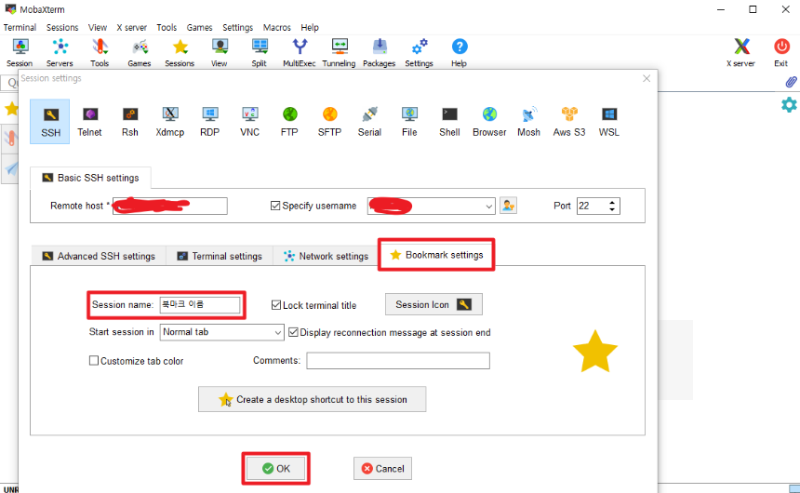Switch to Network settings tab
Image resolution: width=800 pixels, height=493 pixels.
tap(326, 256)
